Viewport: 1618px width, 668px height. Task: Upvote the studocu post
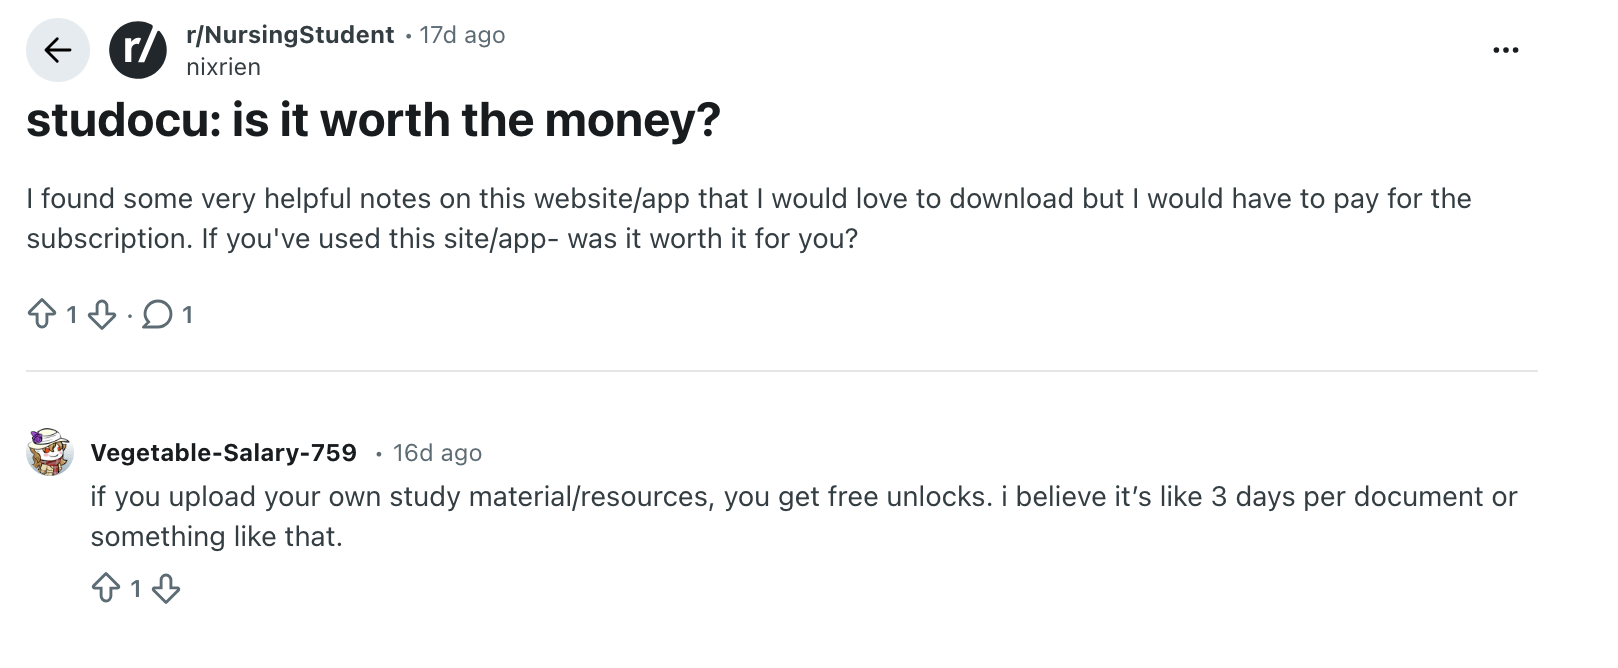coord(42,314)
